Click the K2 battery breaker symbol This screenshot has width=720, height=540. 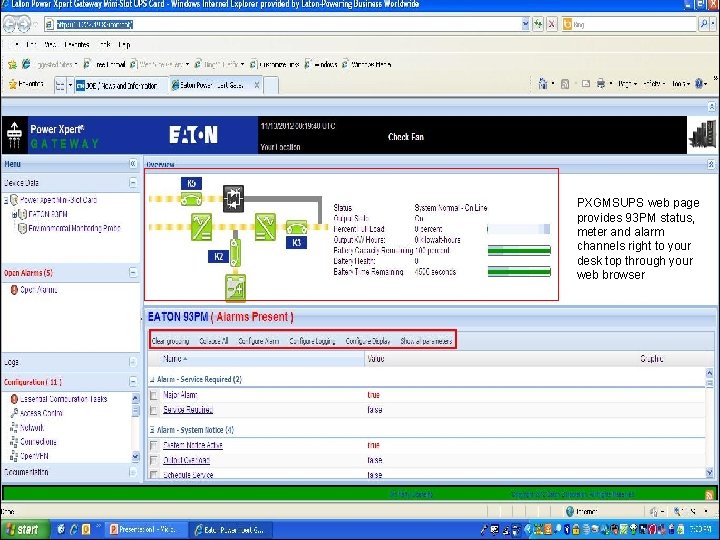tap(235, 253)
